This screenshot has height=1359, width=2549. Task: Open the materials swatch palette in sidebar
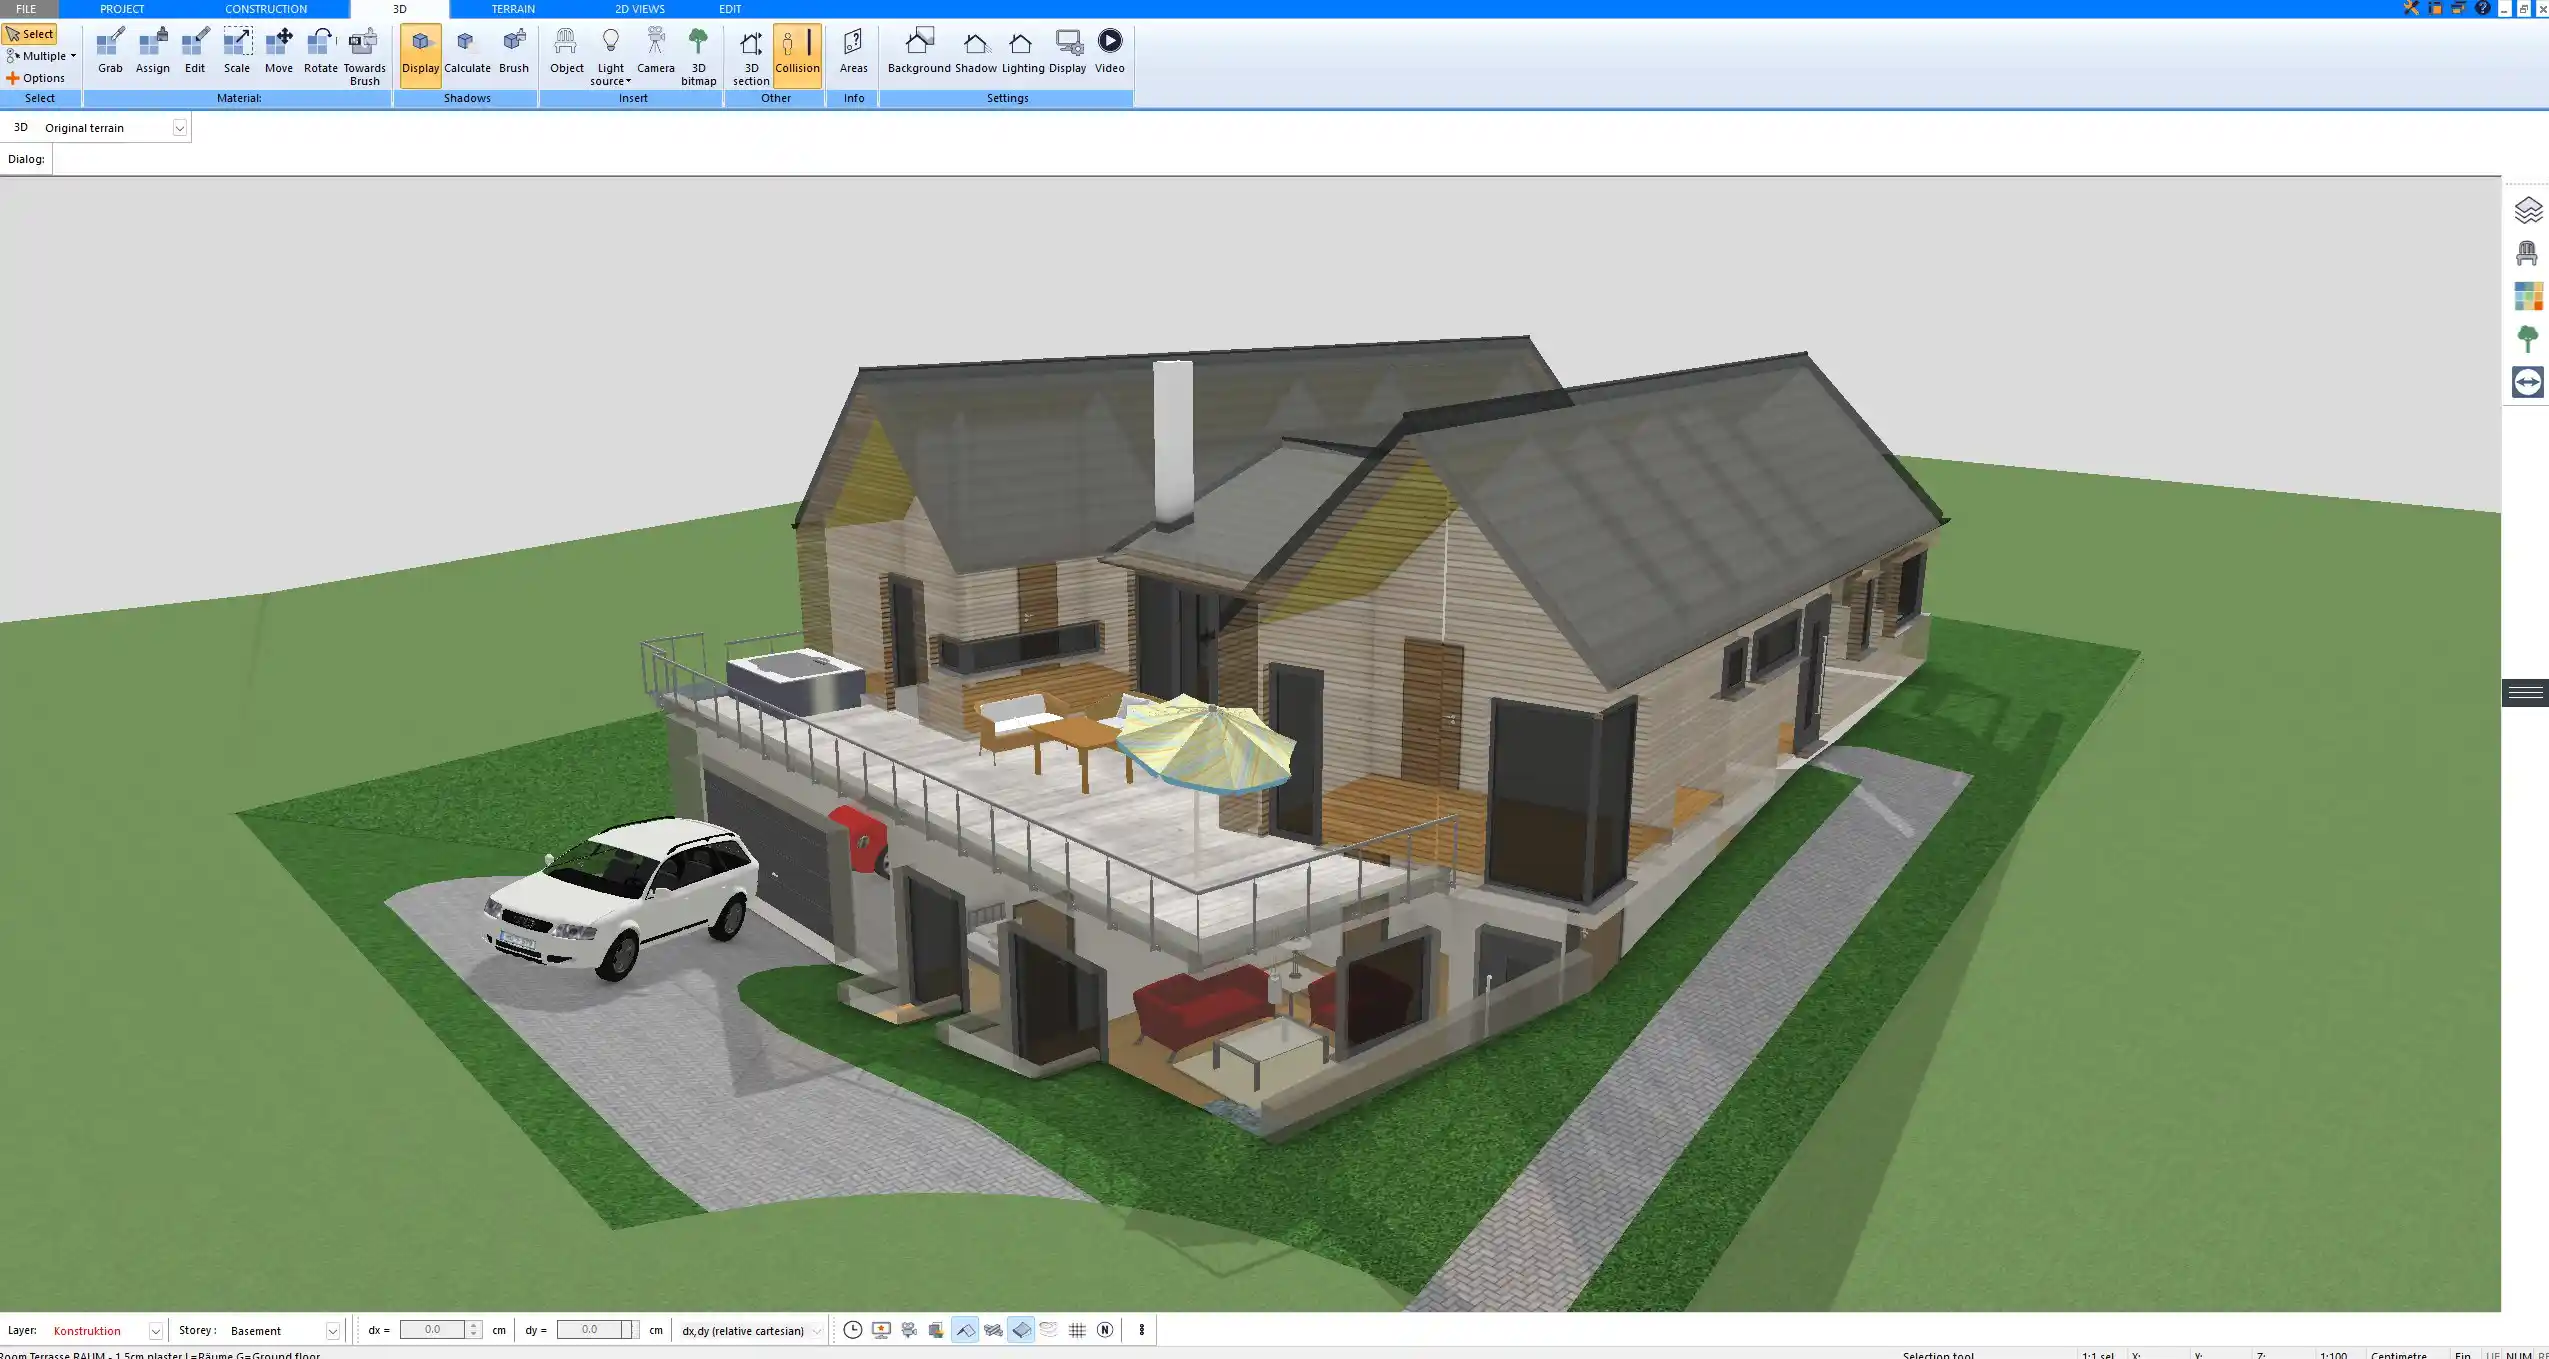pyautogui.click(x=2527, y=296)
